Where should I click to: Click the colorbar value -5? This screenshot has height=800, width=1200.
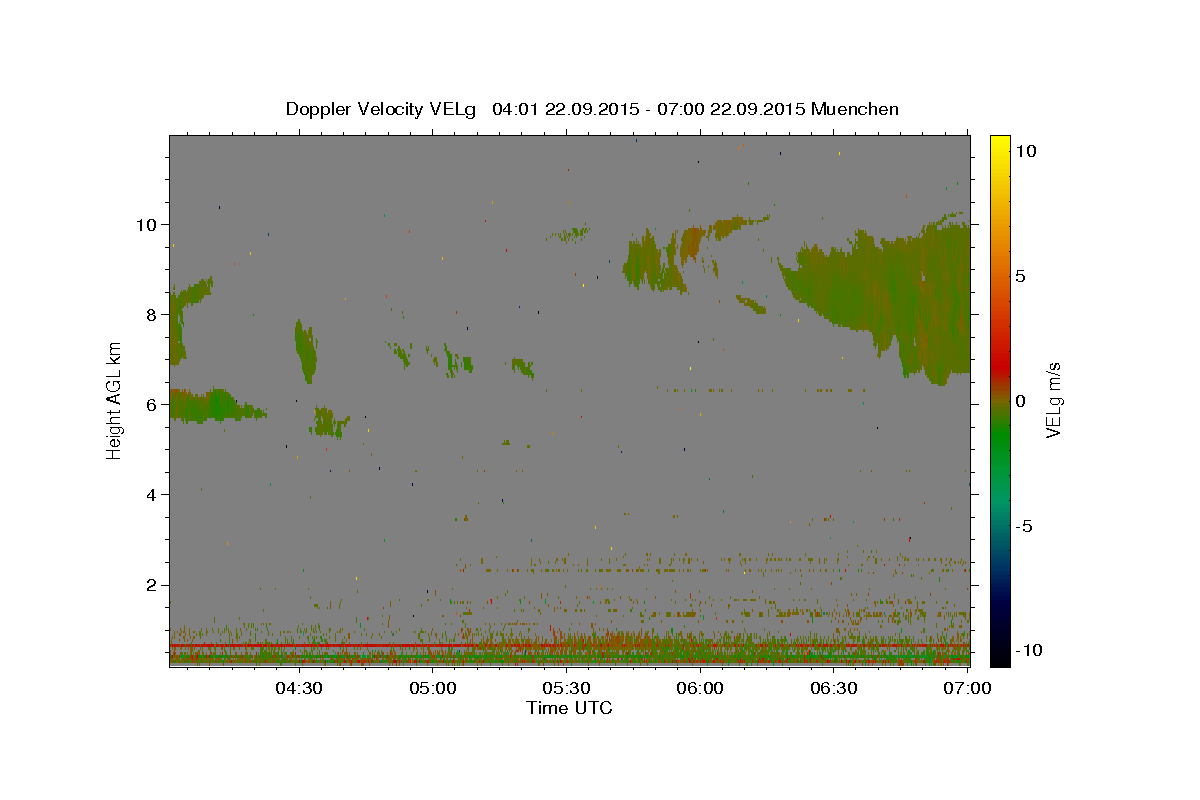(1024, 526)
